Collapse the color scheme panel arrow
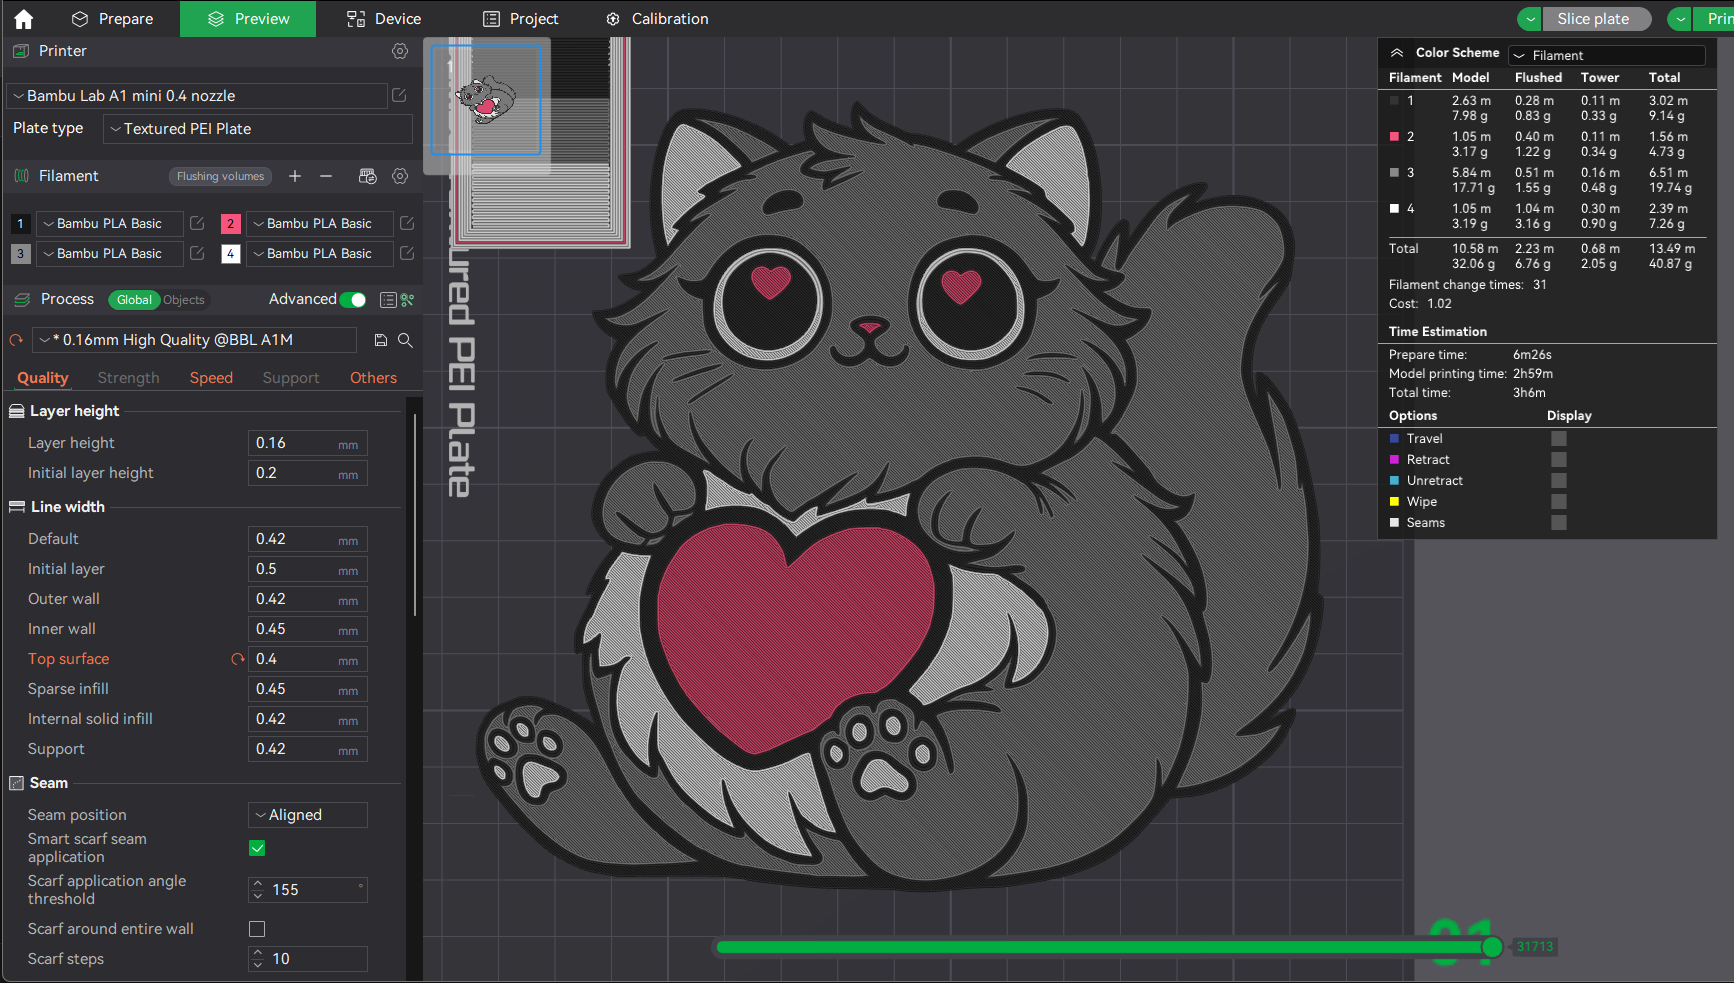This screenshot has height=983, width=1734. 1397,53
